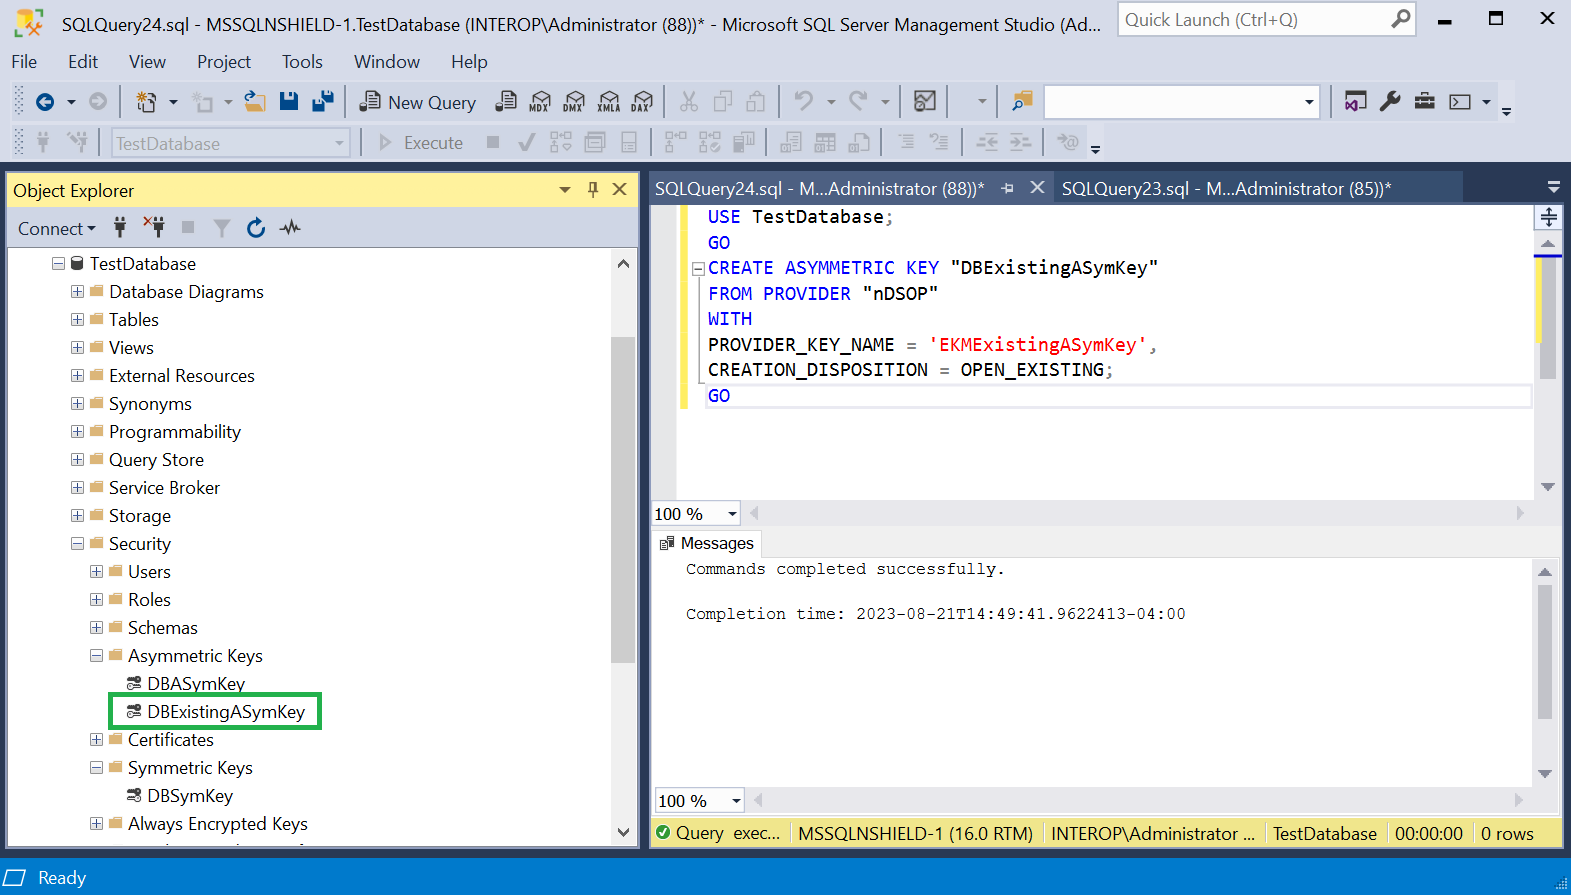1571x895 pixels.
Task: Open the Help menu
Action: point(469,62)
